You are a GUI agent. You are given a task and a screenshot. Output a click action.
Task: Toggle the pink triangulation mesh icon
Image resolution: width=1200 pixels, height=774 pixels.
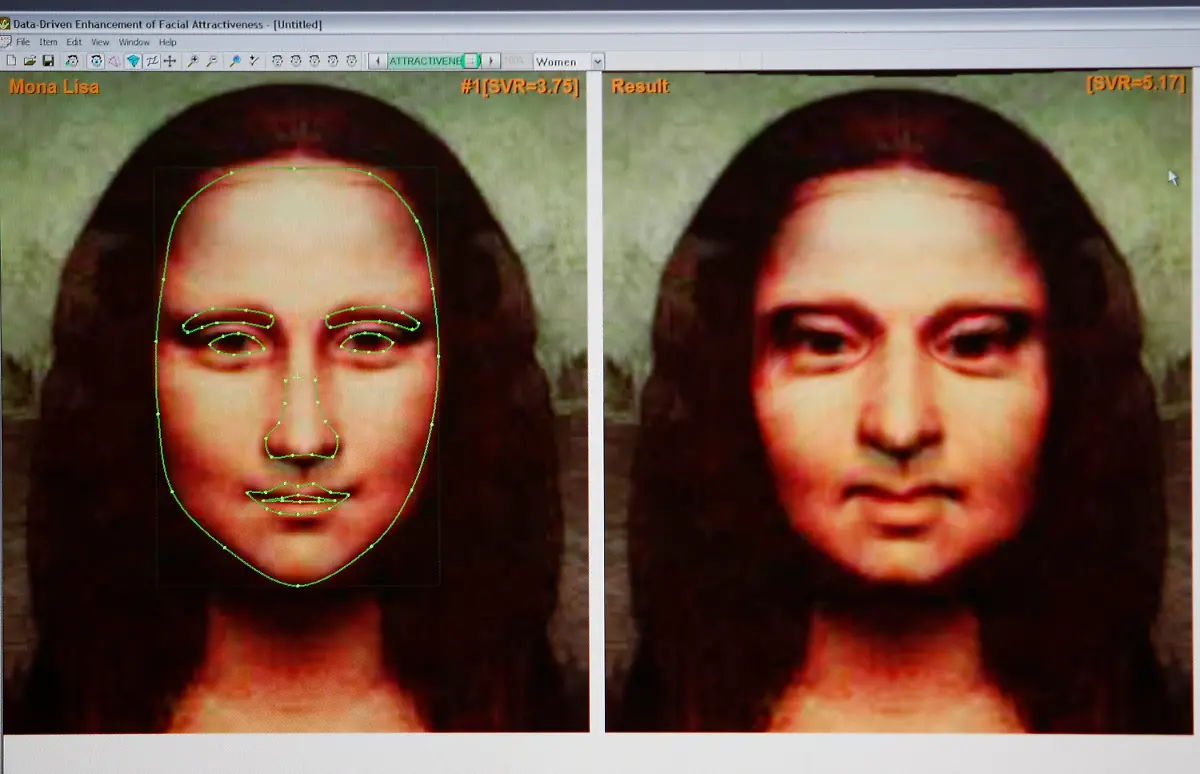point(115,61)
